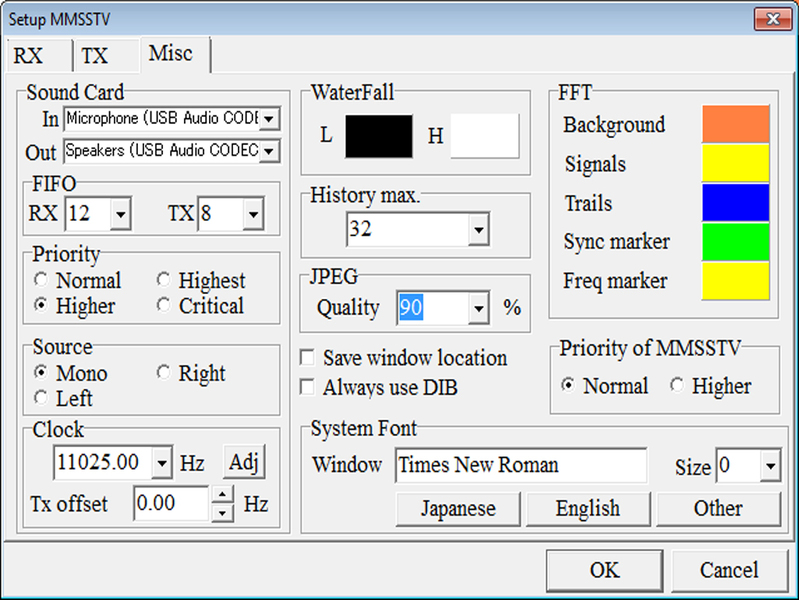The height and width of the screenshot is (600, 799).
Task: Open the sound card In device dropdown
Action: click(x=269, y=119)
